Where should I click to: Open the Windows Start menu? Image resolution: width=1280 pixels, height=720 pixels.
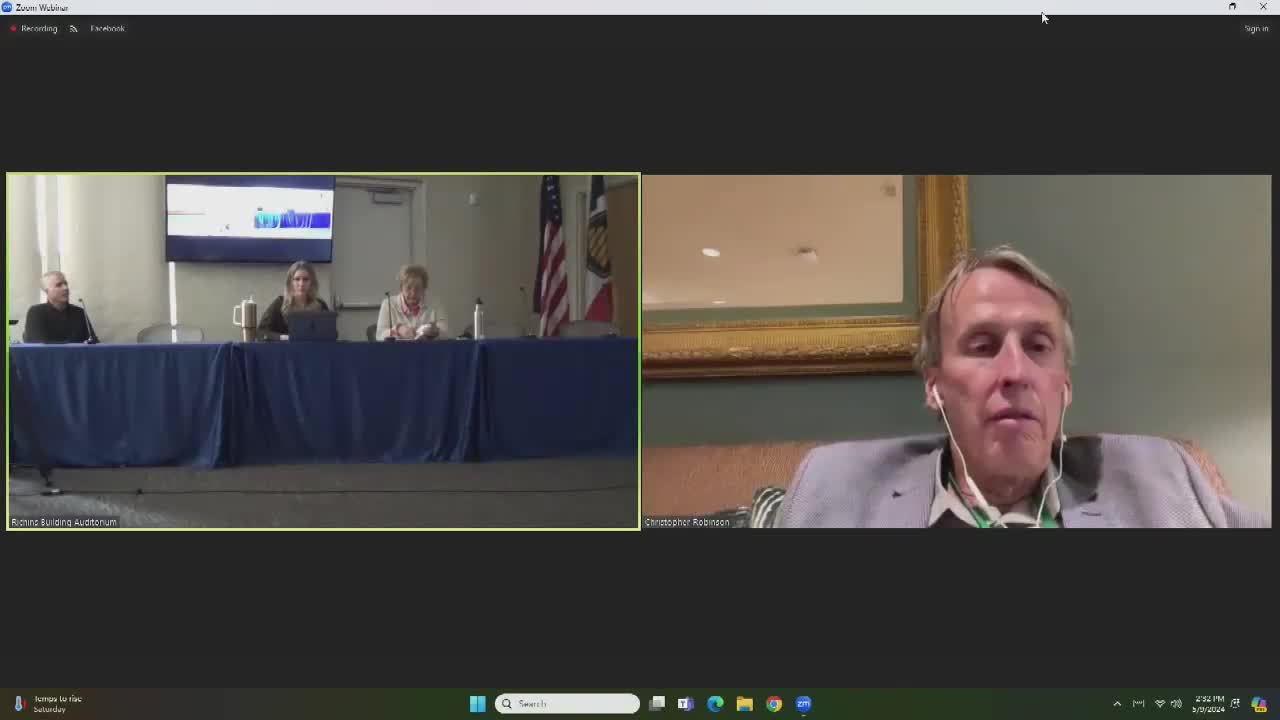478,704
